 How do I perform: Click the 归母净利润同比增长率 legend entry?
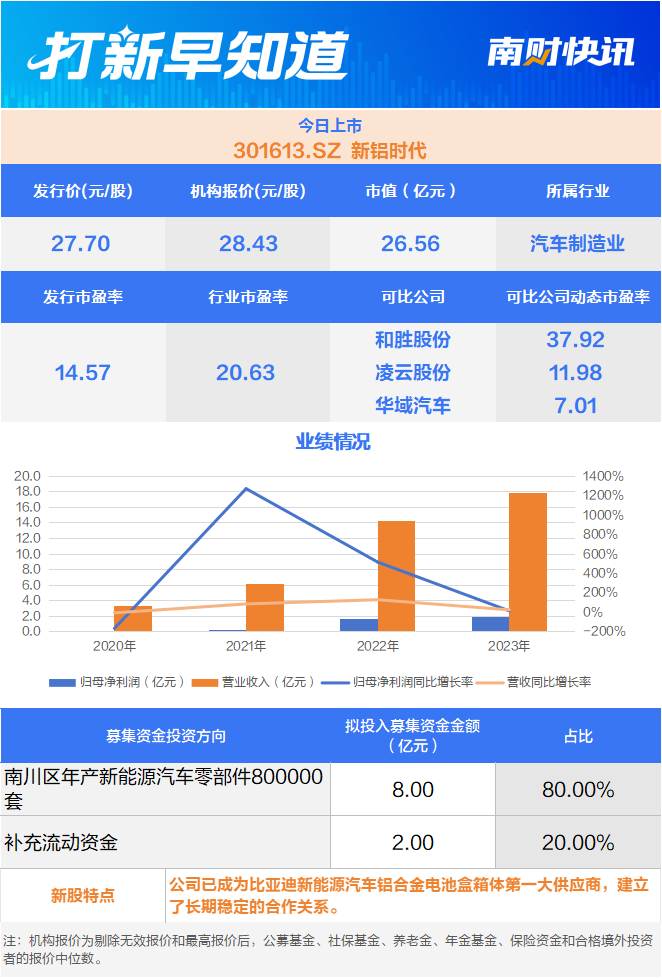pos(397,682)
